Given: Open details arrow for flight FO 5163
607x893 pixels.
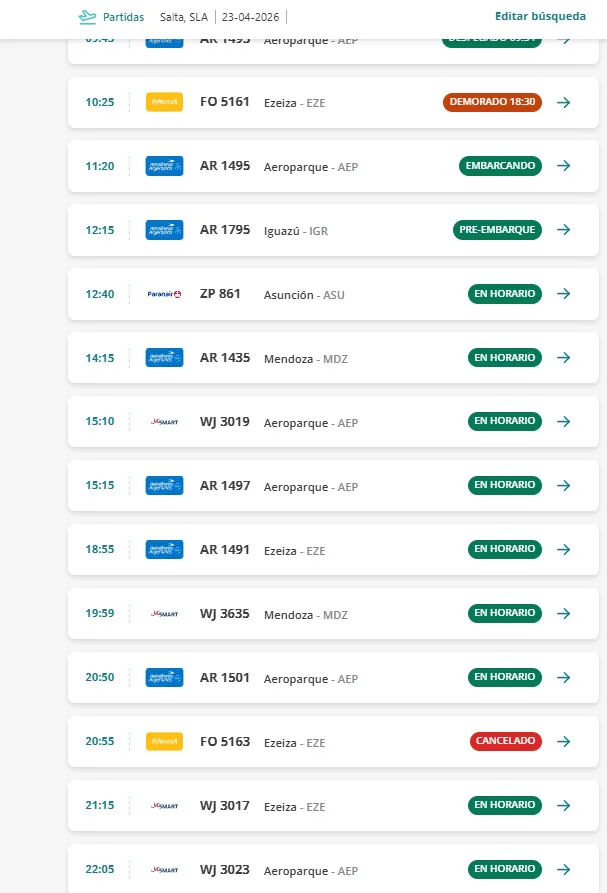Looking at the screenshot, I should point(564,742).
